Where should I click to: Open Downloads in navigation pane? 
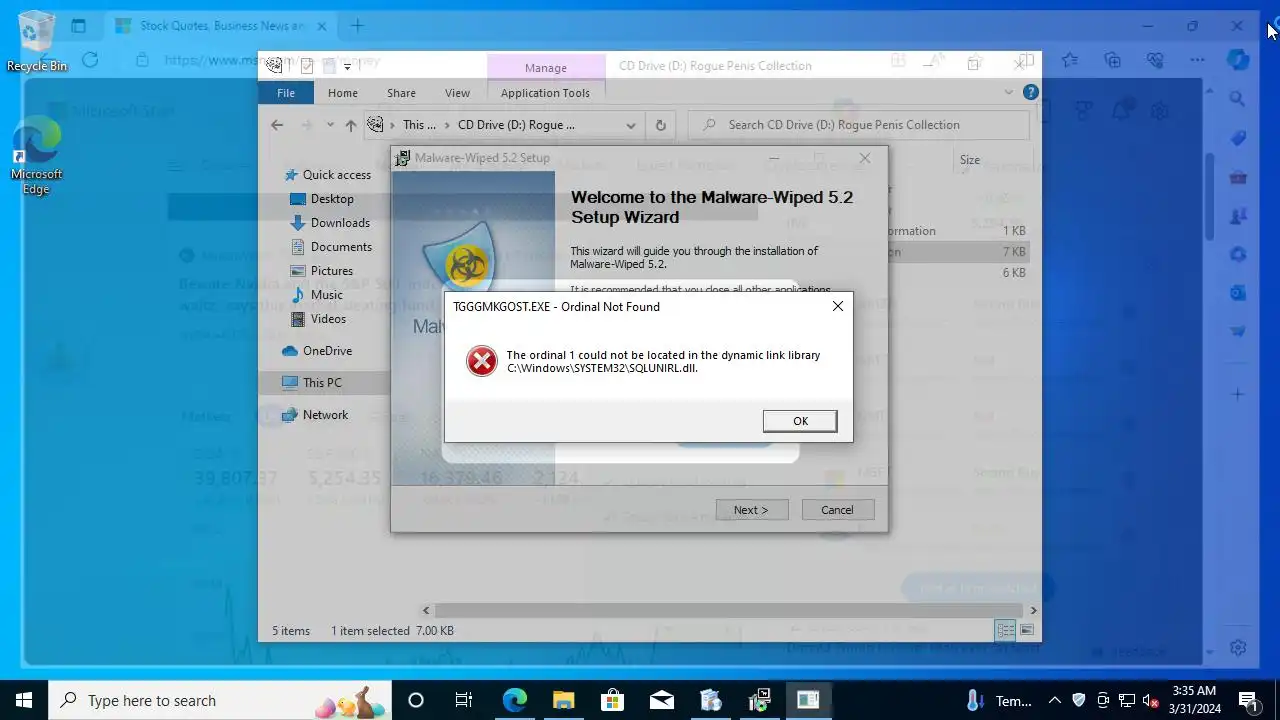click(339, 223)
